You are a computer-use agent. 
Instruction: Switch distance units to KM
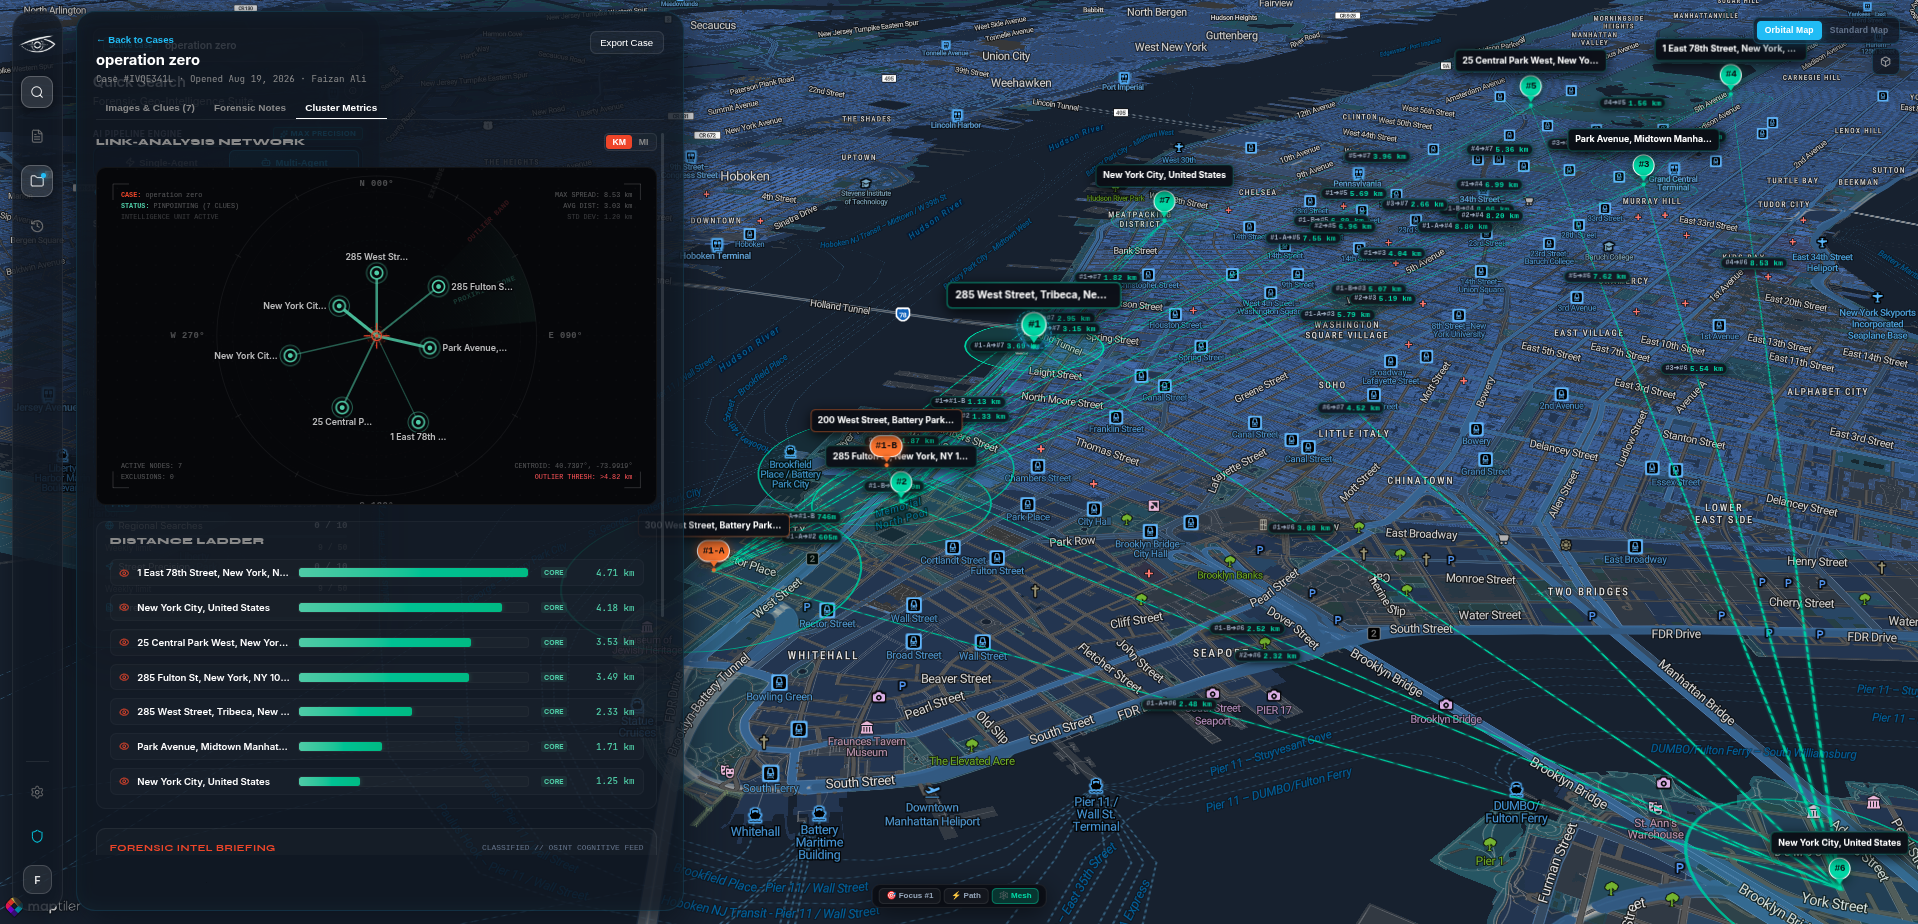click(619, 142)
